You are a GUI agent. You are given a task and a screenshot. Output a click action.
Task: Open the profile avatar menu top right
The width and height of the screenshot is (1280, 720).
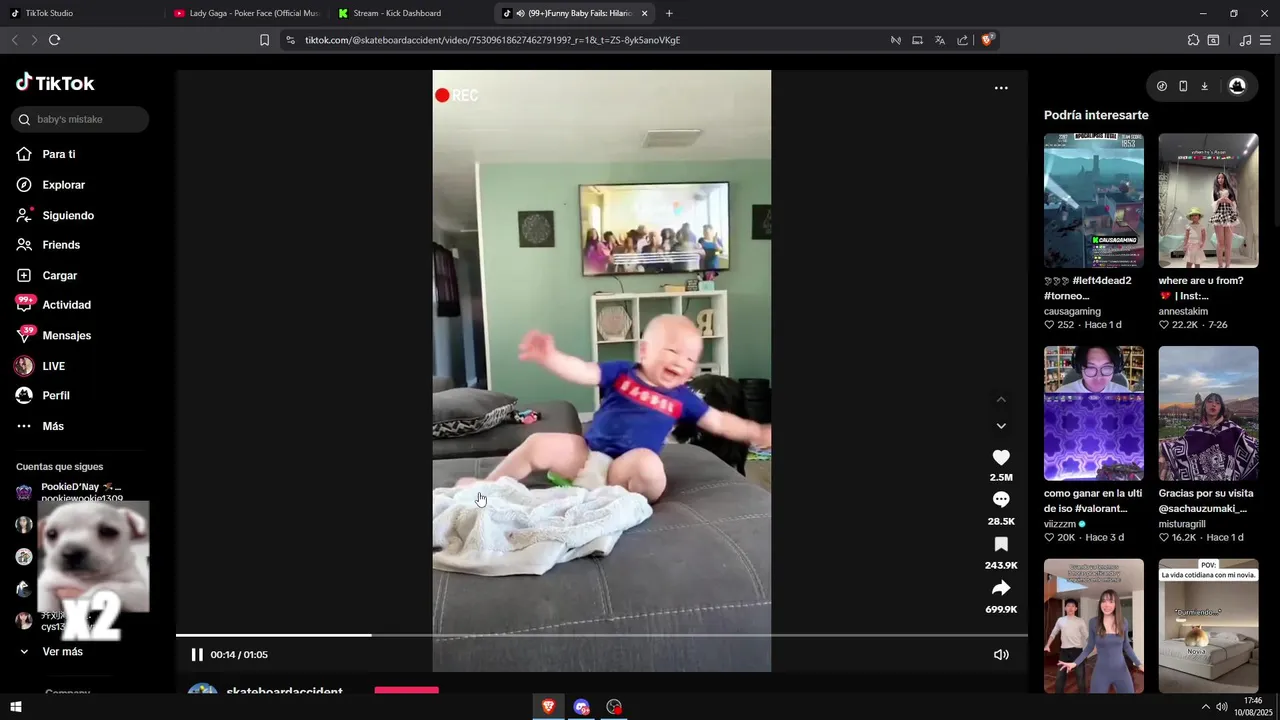tap(1237, 86)
